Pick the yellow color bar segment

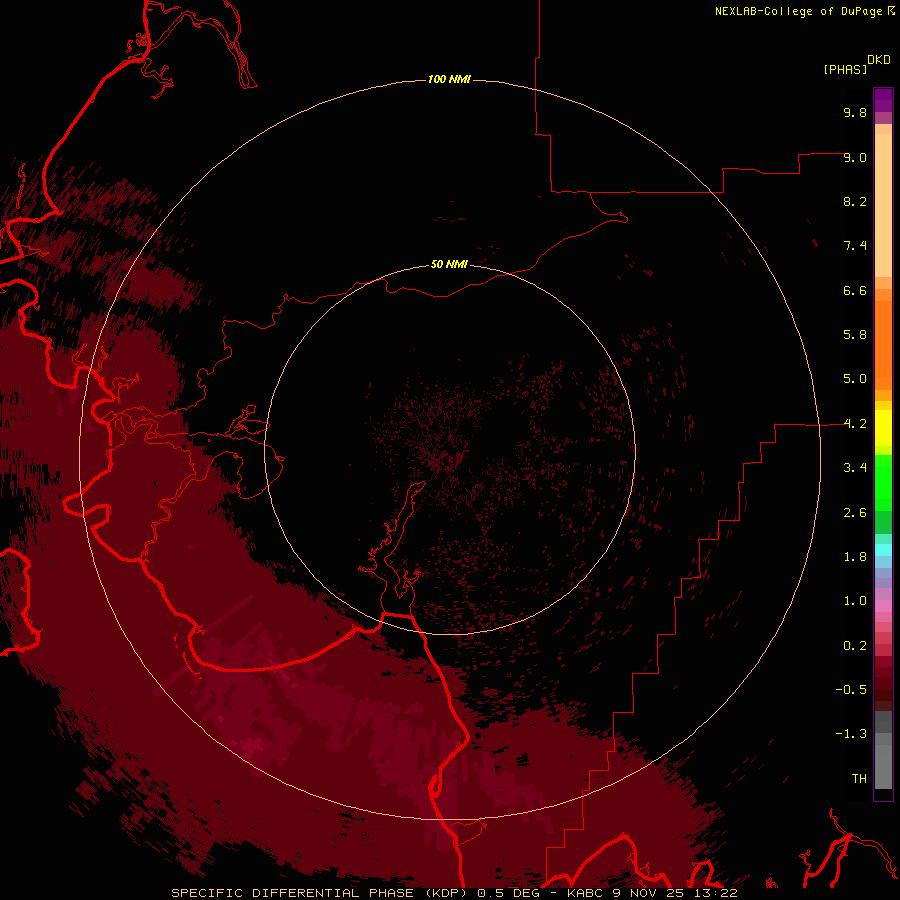click(883, 428)
